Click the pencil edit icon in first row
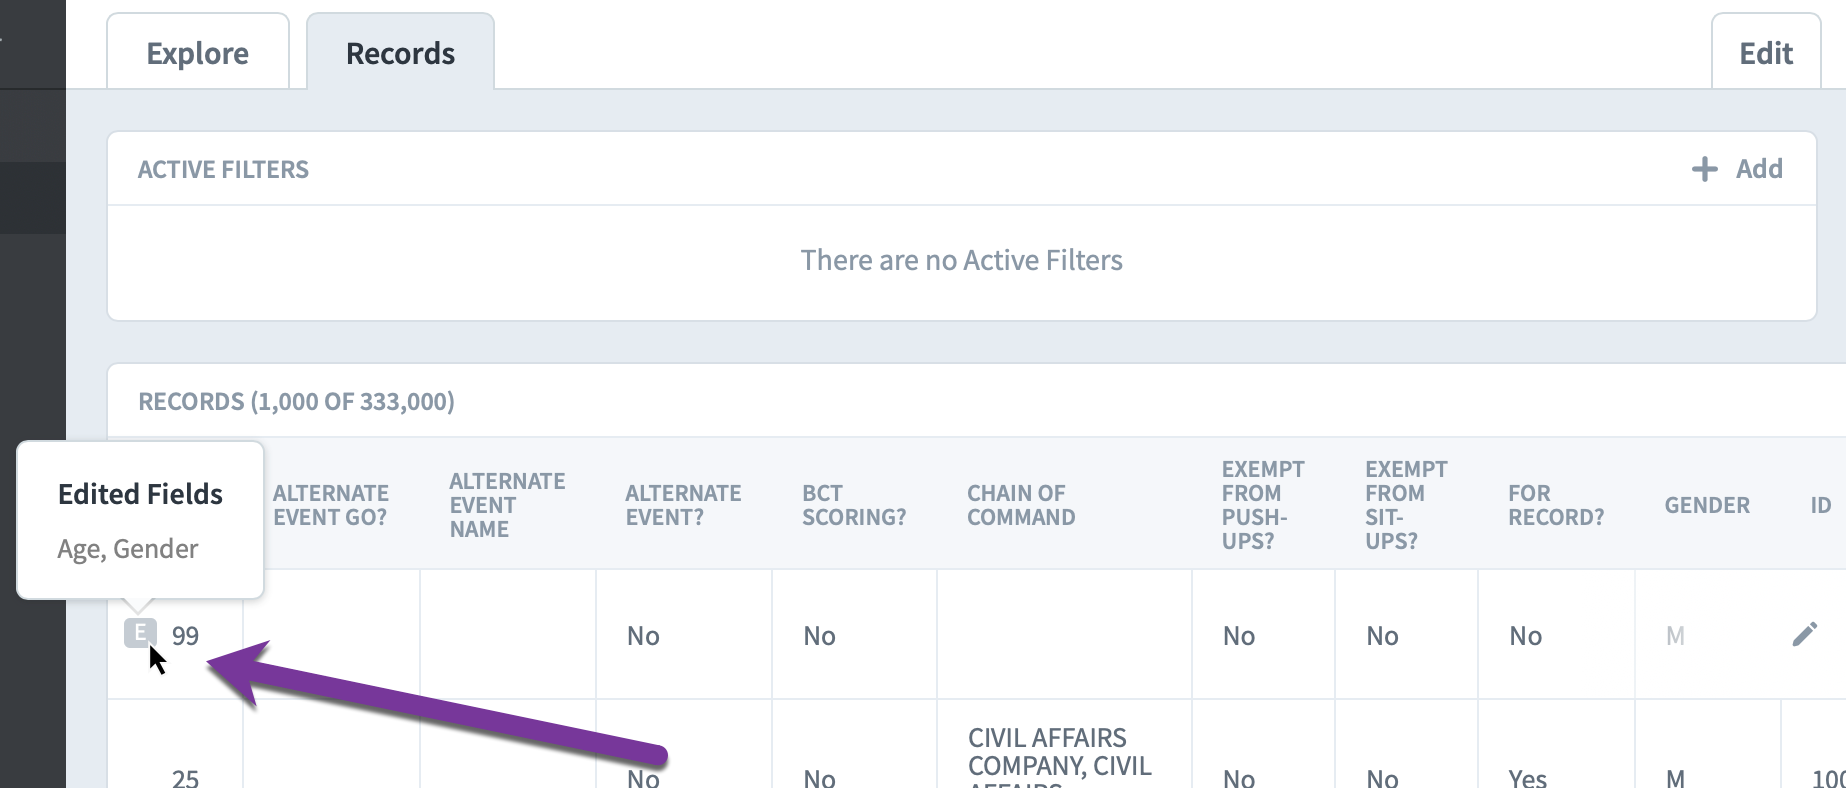The image size is (1846, 788). (1804, 634)
